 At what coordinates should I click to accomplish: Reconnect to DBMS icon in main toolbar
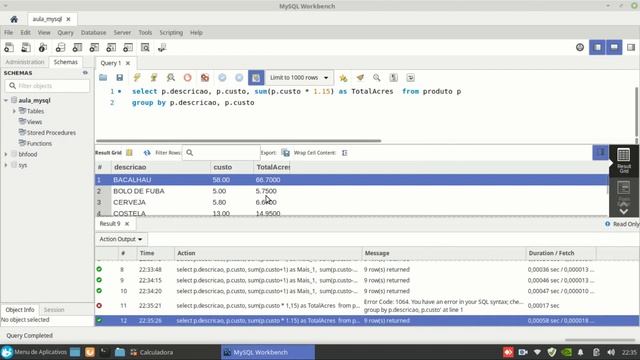click(162, 48)
